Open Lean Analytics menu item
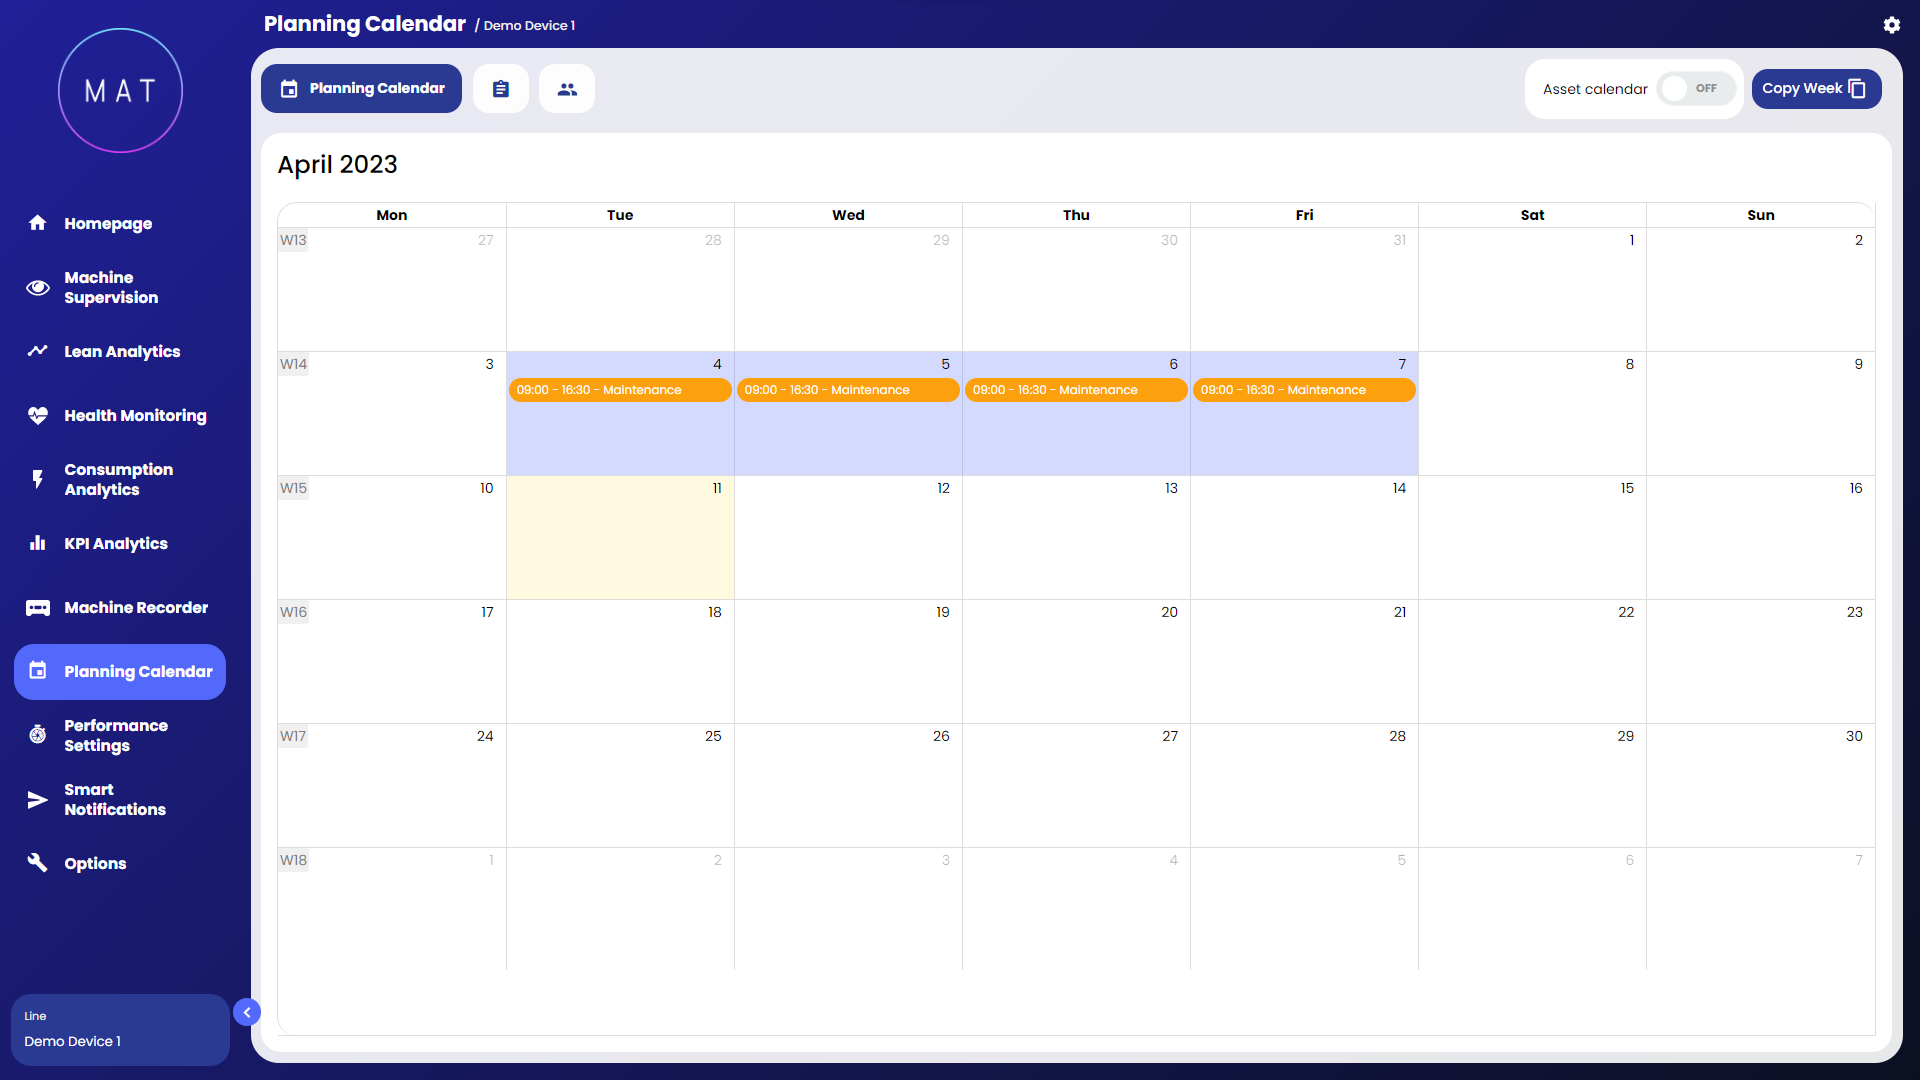 [x=122, y=352]
